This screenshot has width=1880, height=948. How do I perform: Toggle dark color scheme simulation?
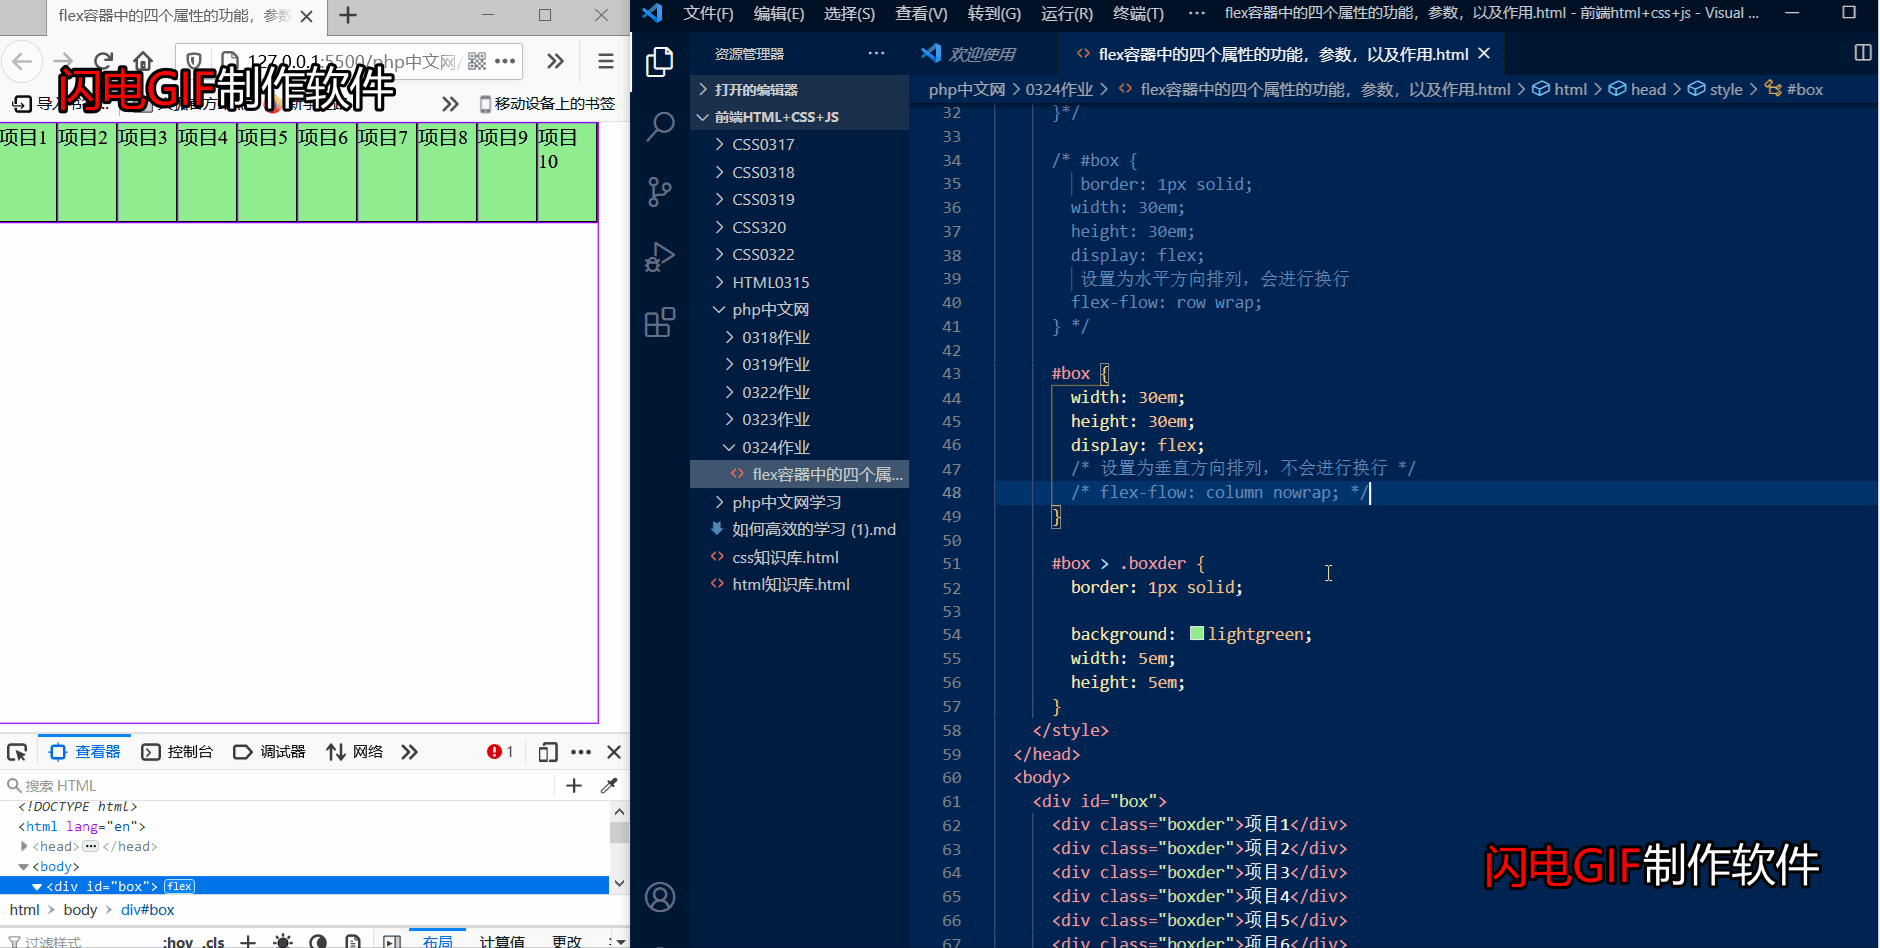[x=318, y=940]
